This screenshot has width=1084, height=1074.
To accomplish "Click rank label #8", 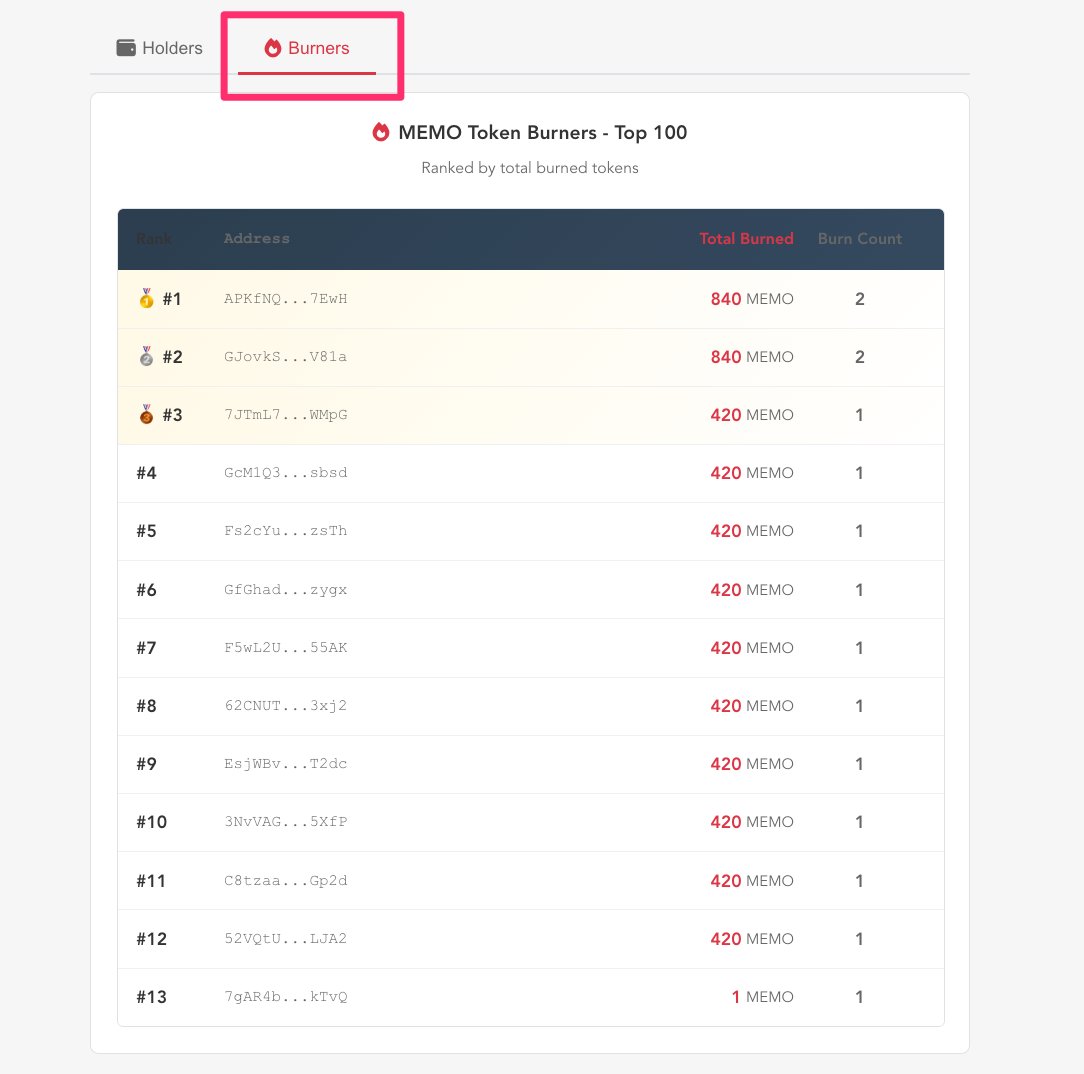I will click(x=147, y=706).
